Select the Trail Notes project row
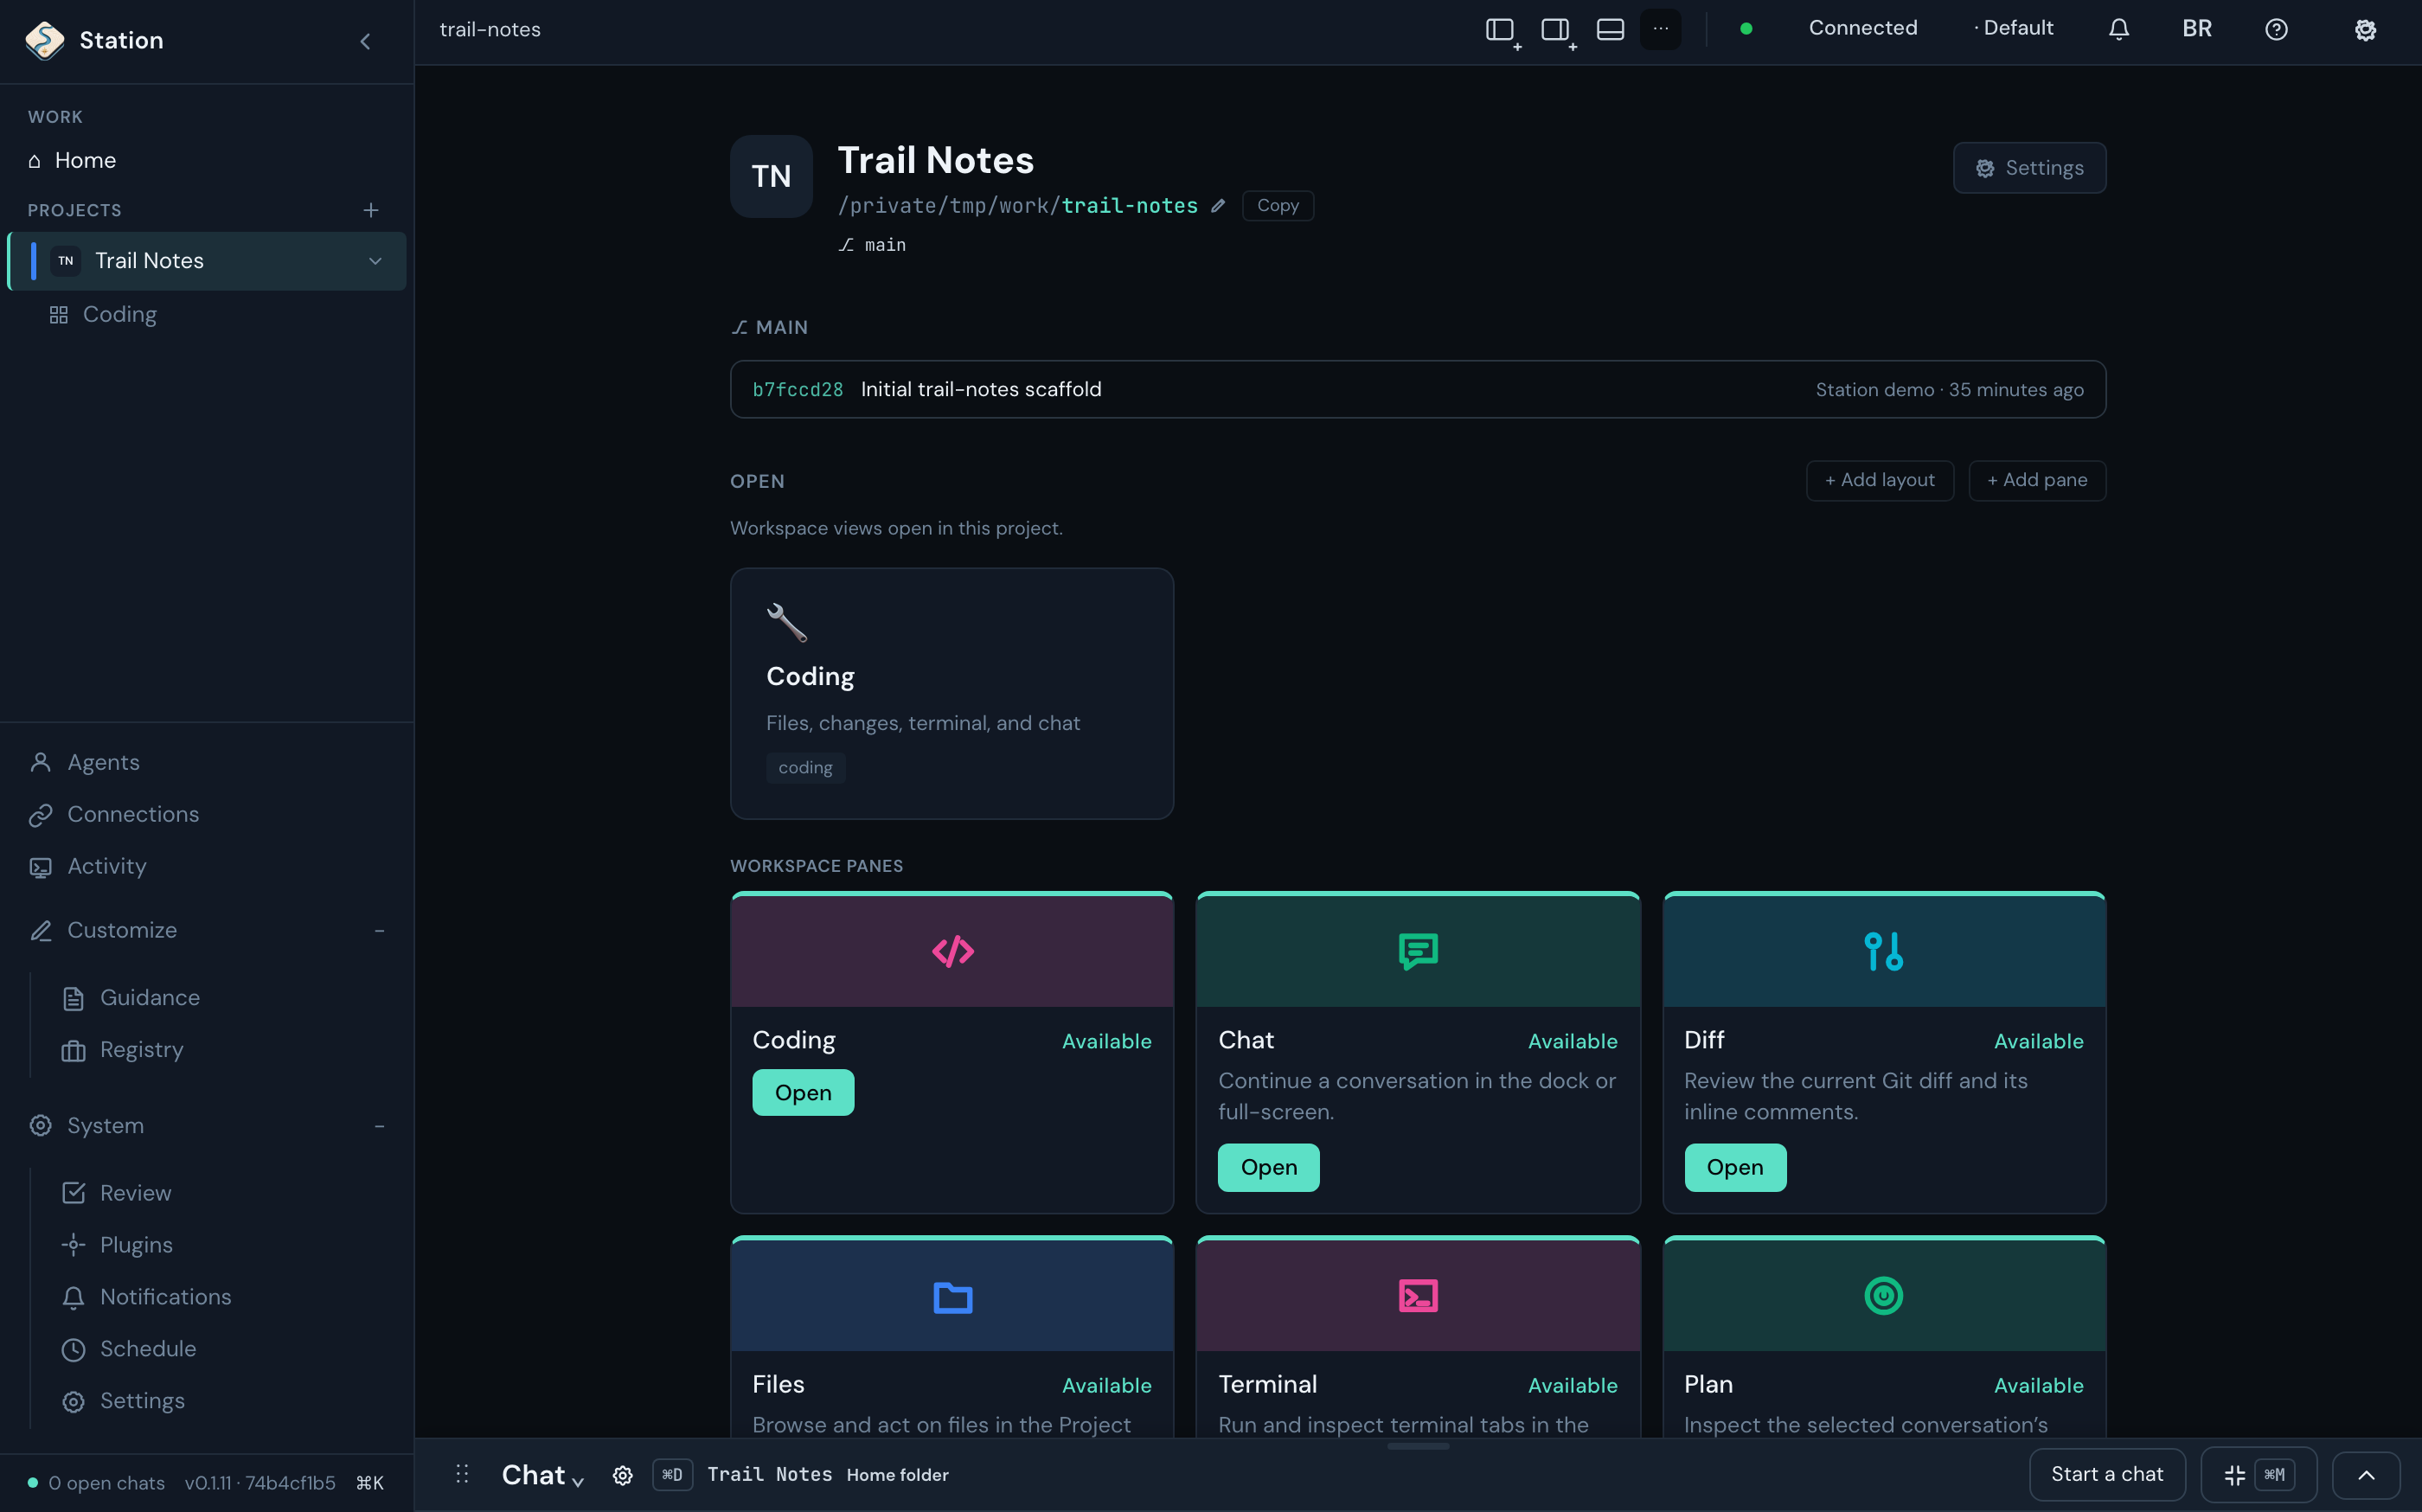2422x1512 pixels. (207, 262)
